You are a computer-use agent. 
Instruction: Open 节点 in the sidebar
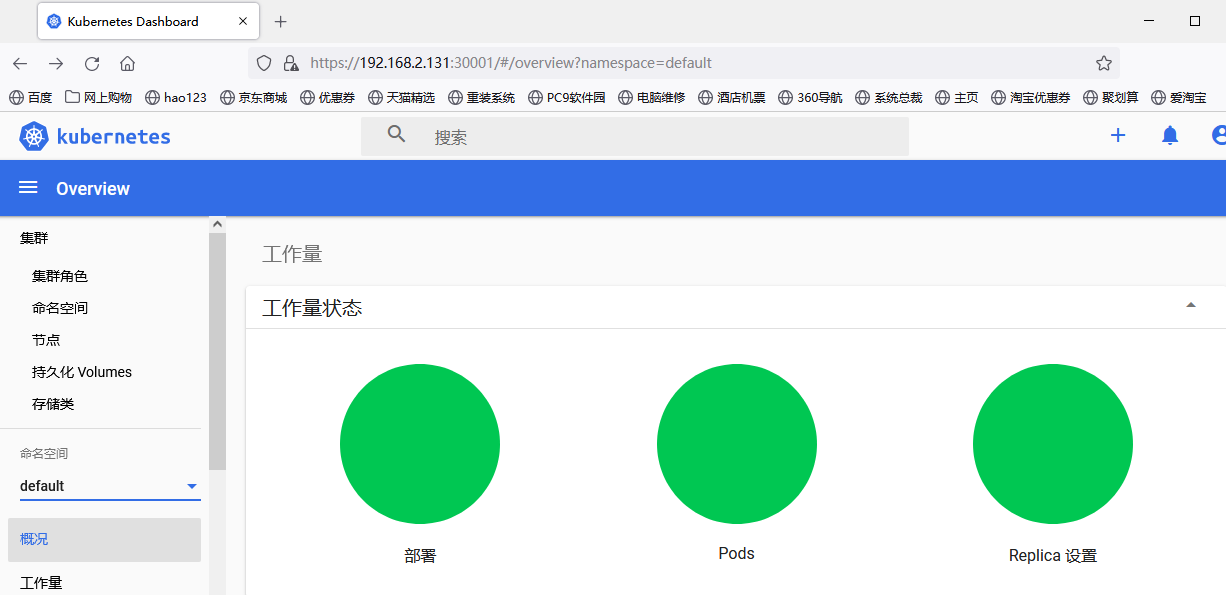[x=46, y=340]
